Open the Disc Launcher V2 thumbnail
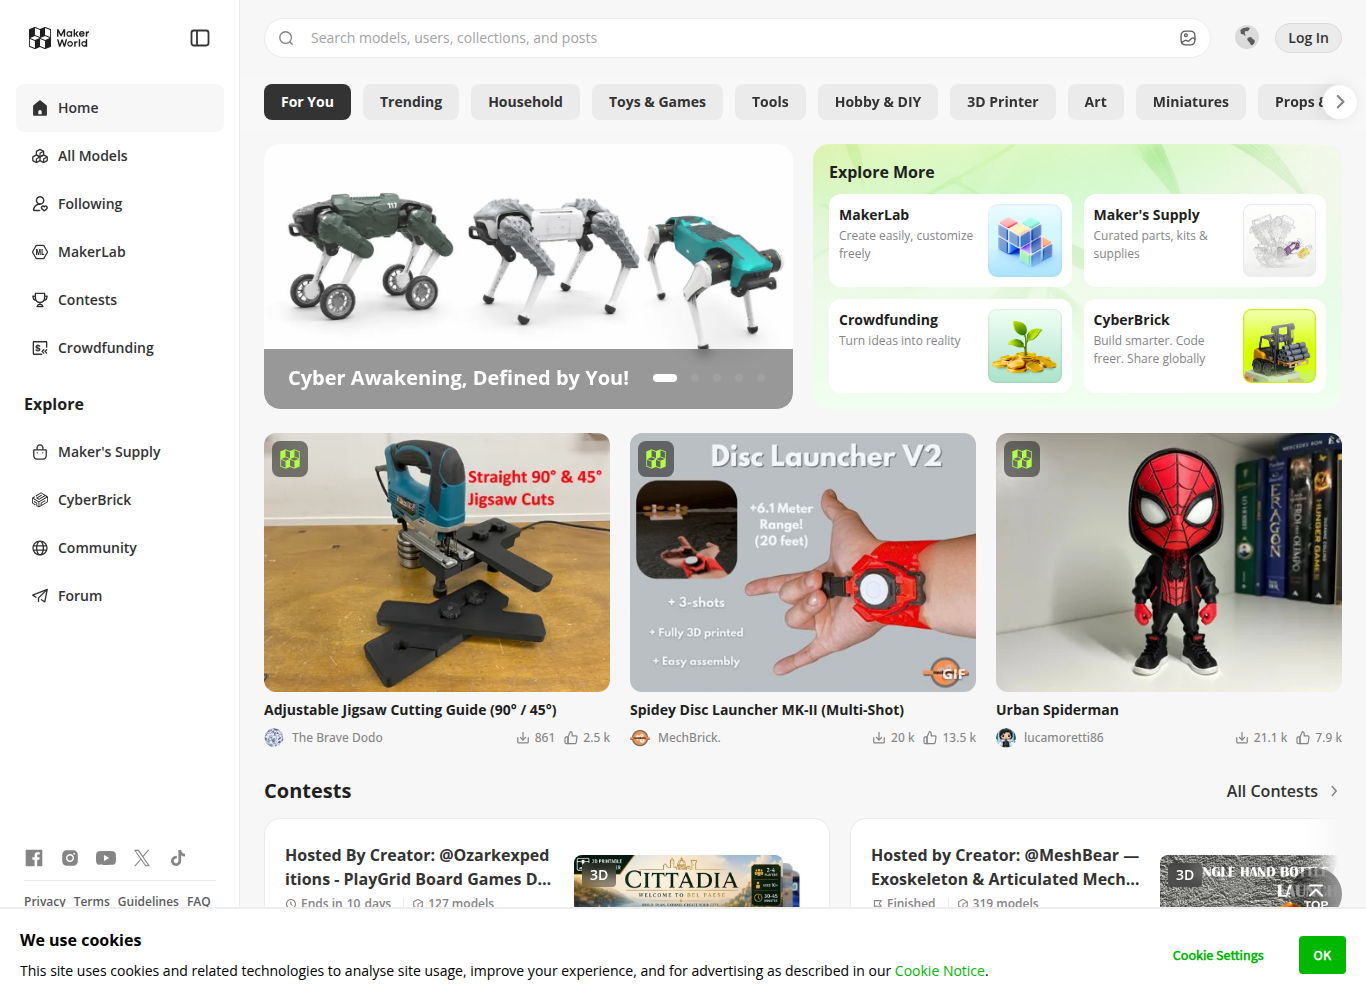Screen dimensions: 1366x1000 coord(803,562)
